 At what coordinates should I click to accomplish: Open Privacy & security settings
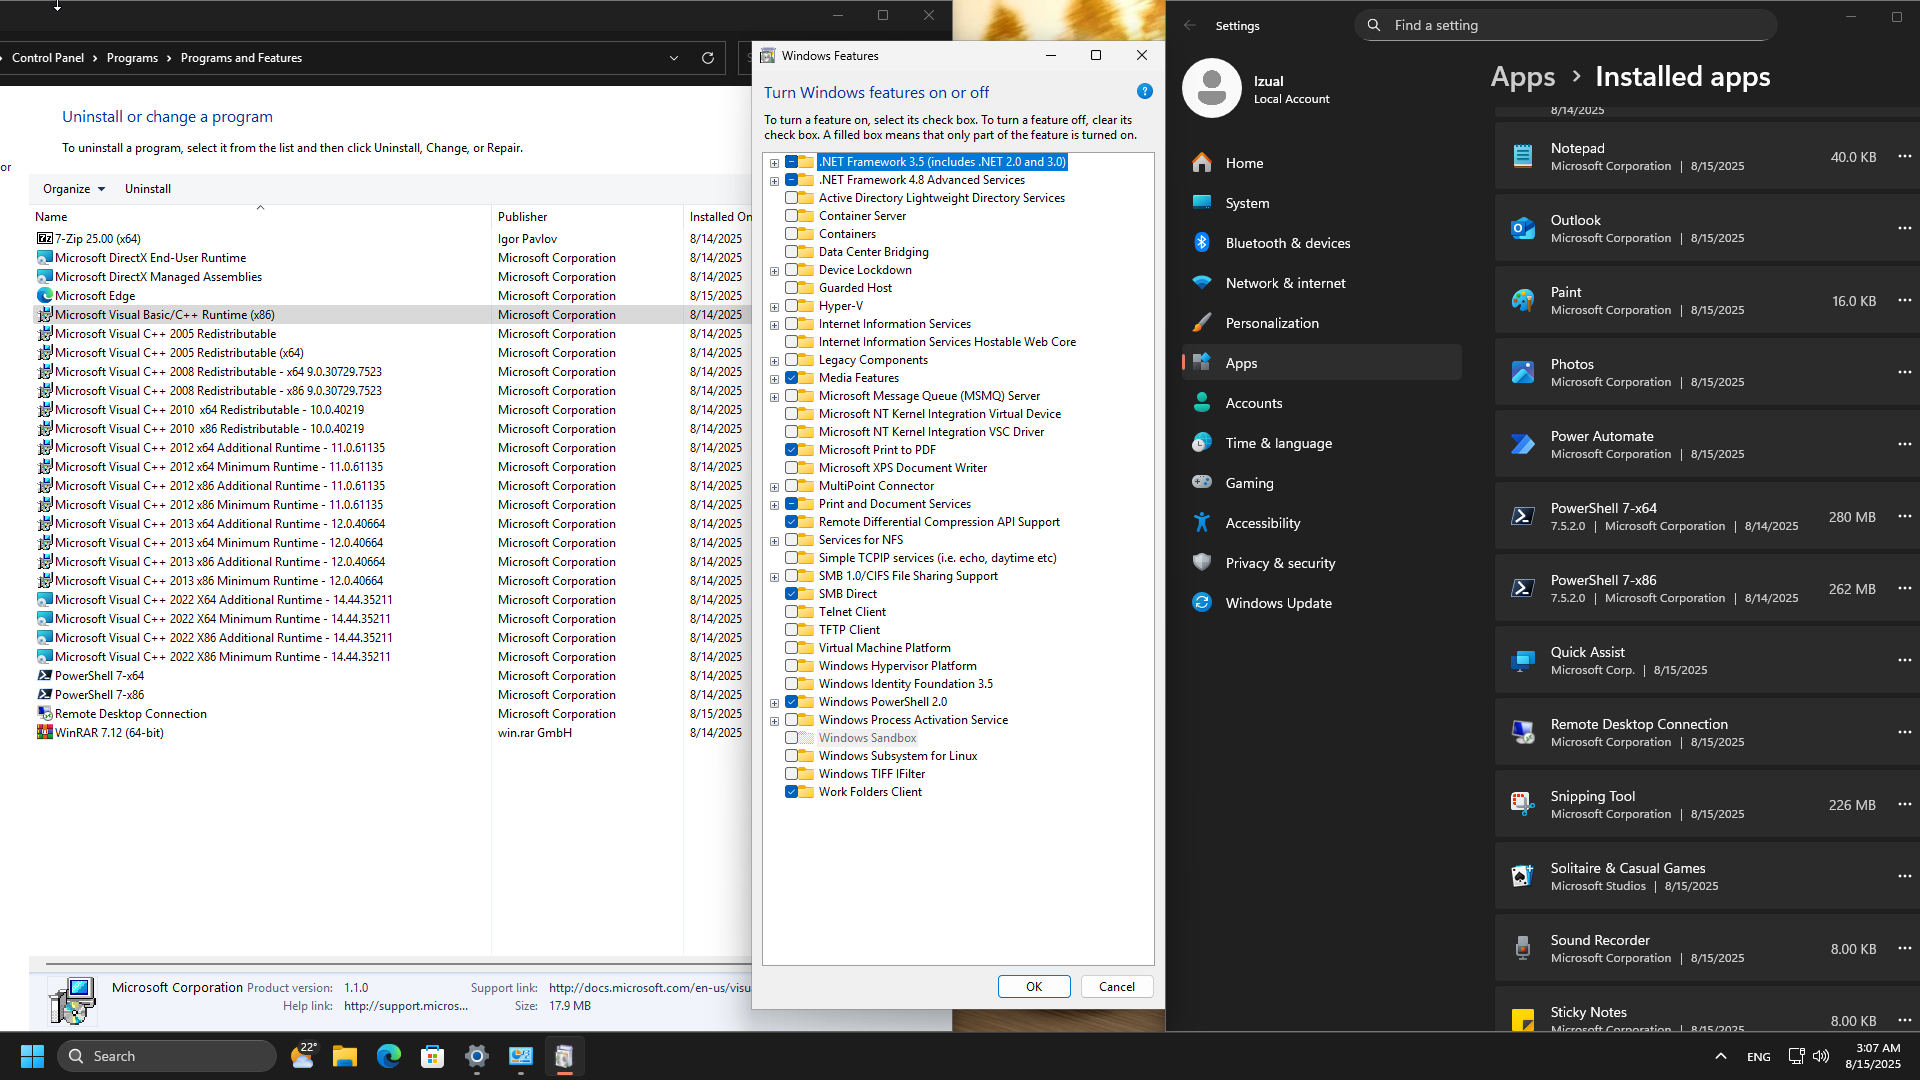[x=1322, y=563]
